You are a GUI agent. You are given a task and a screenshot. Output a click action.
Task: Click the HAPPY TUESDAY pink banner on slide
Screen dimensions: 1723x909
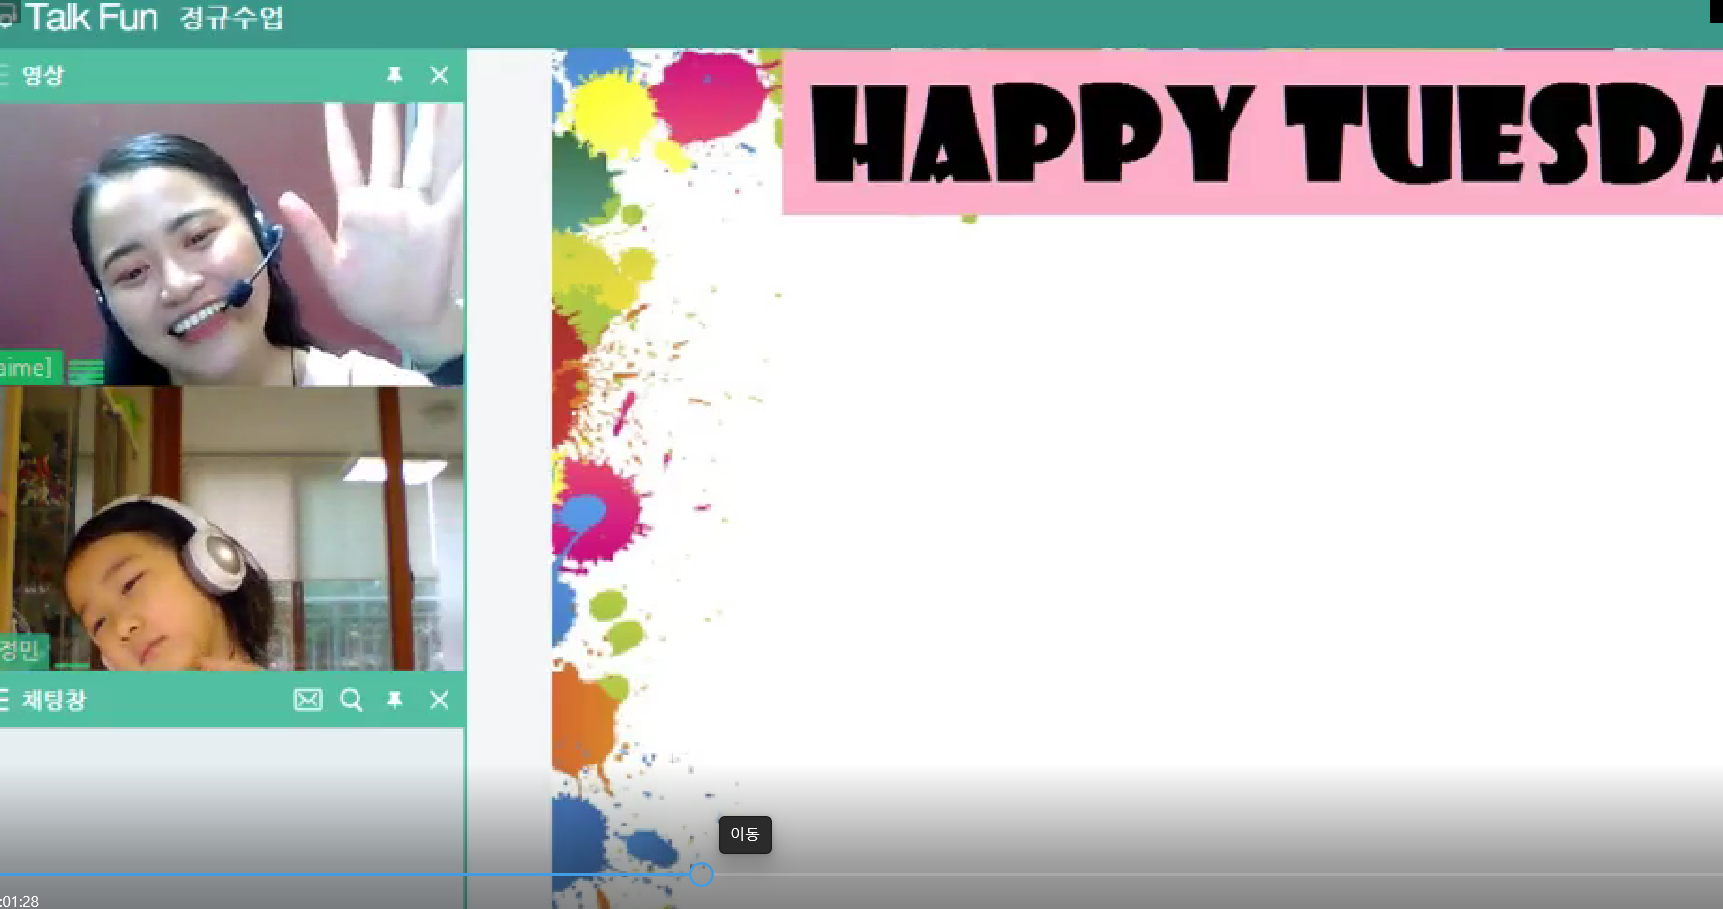tap(1250, 133)
